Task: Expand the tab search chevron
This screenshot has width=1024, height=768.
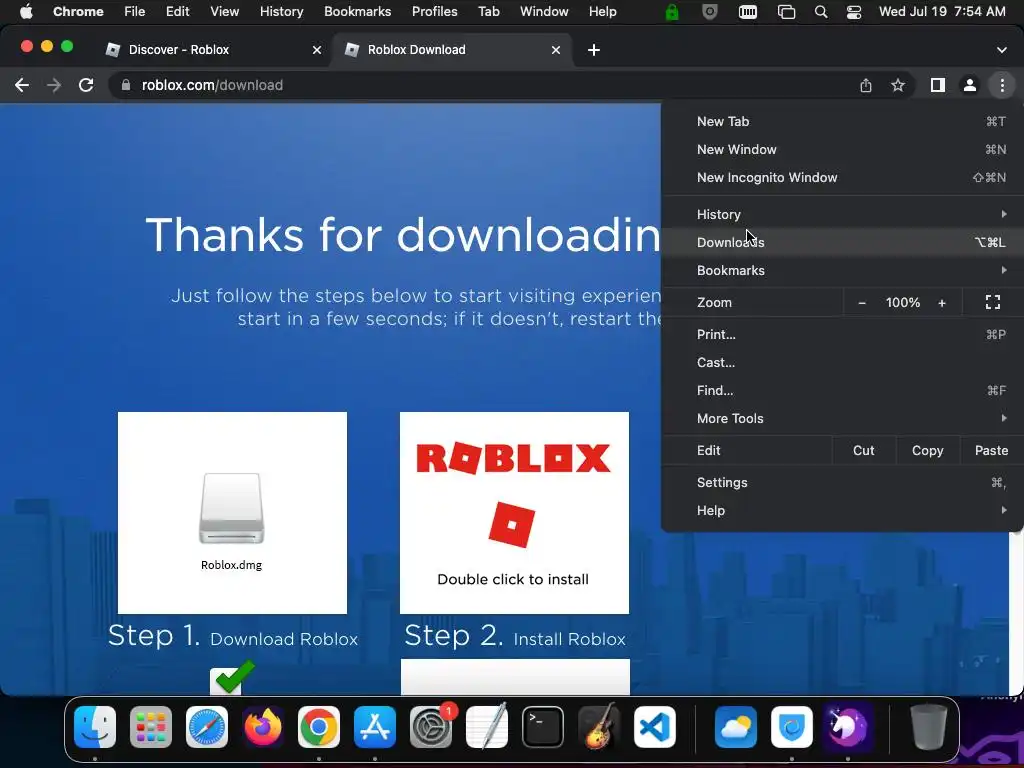Action: click(1002, 50)
